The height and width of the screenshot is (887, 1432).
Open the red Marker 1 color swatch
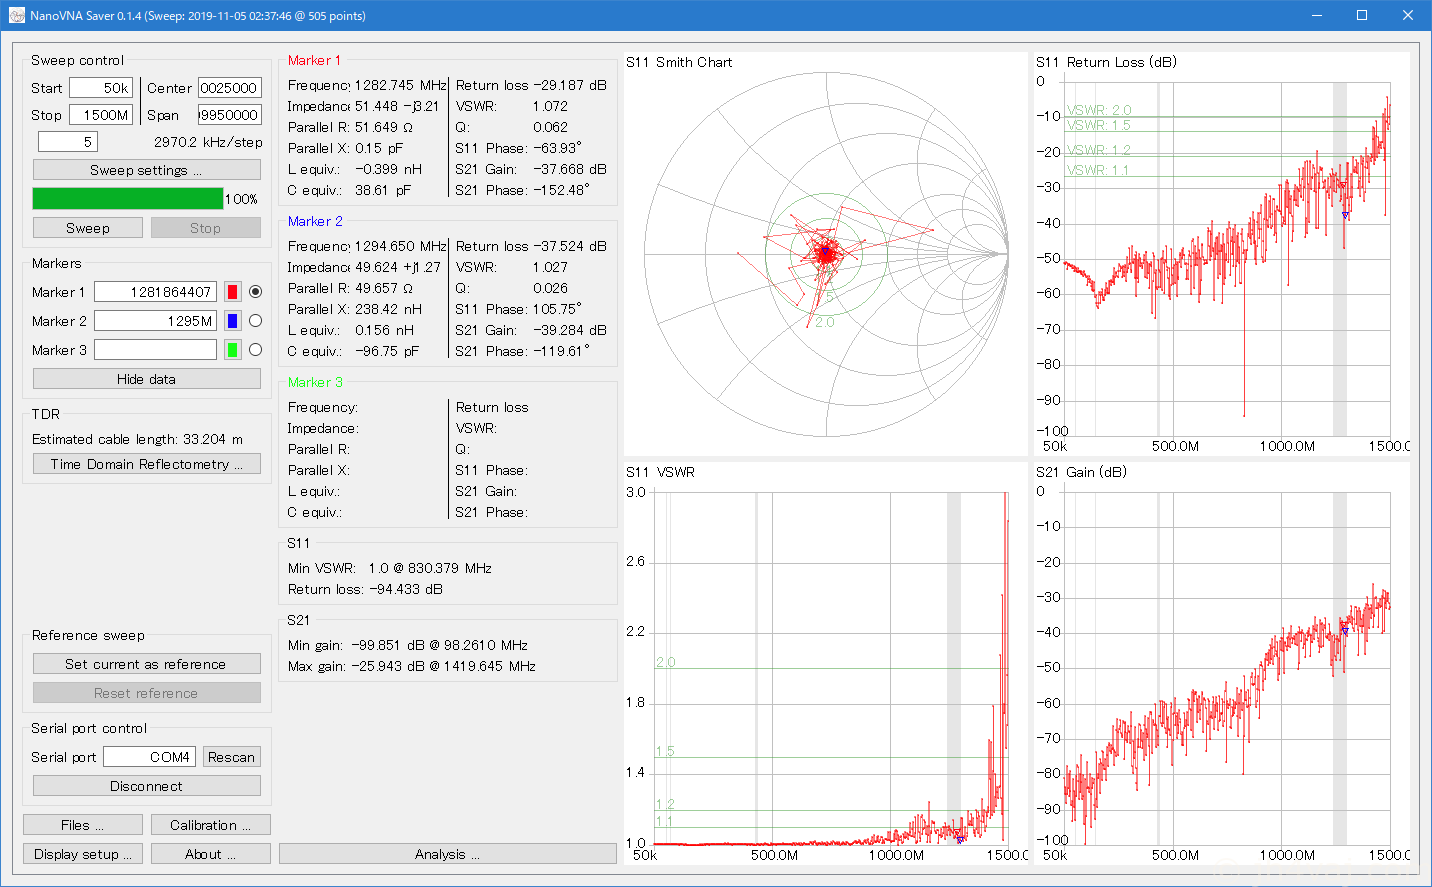[x=232, y=292]
